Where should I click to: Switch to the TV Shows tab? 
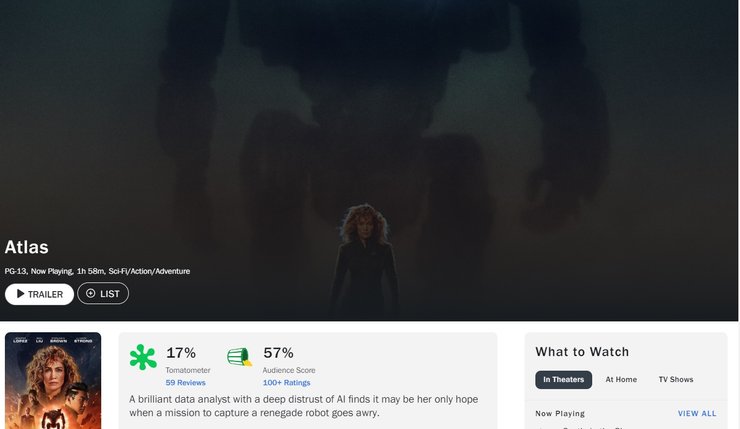(676, 379)
